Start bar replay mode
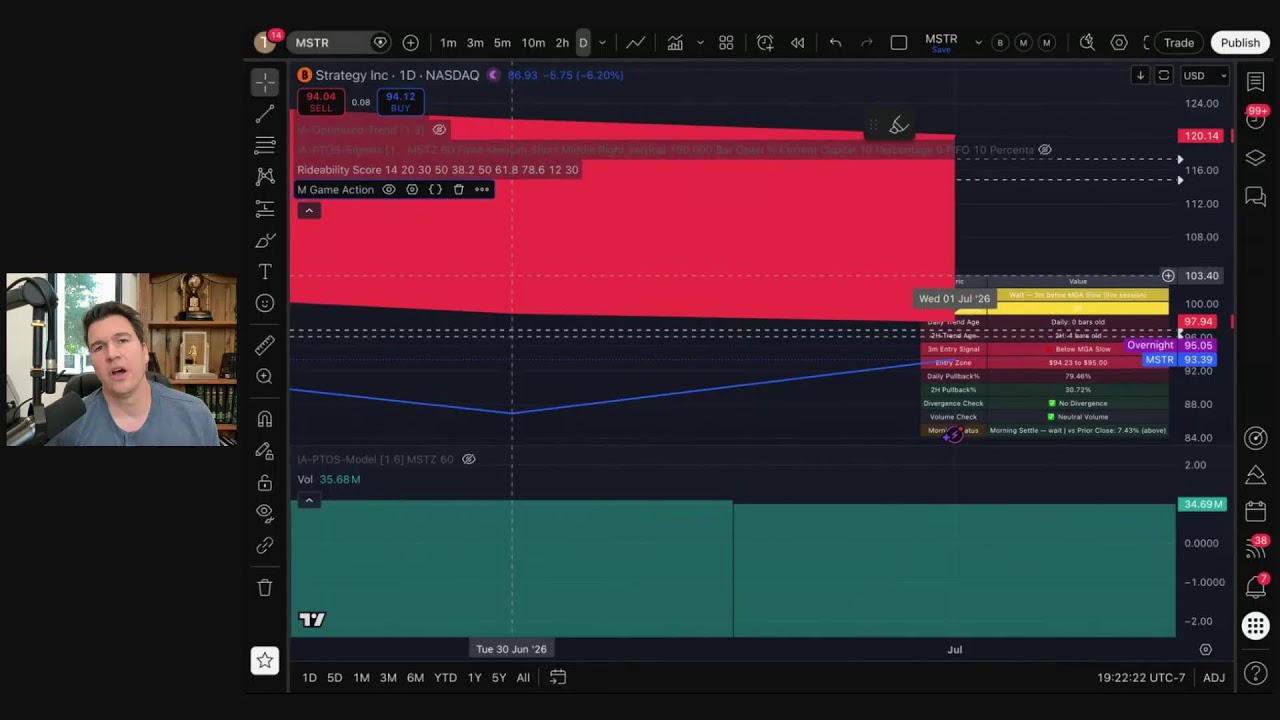 click(797, 43)
